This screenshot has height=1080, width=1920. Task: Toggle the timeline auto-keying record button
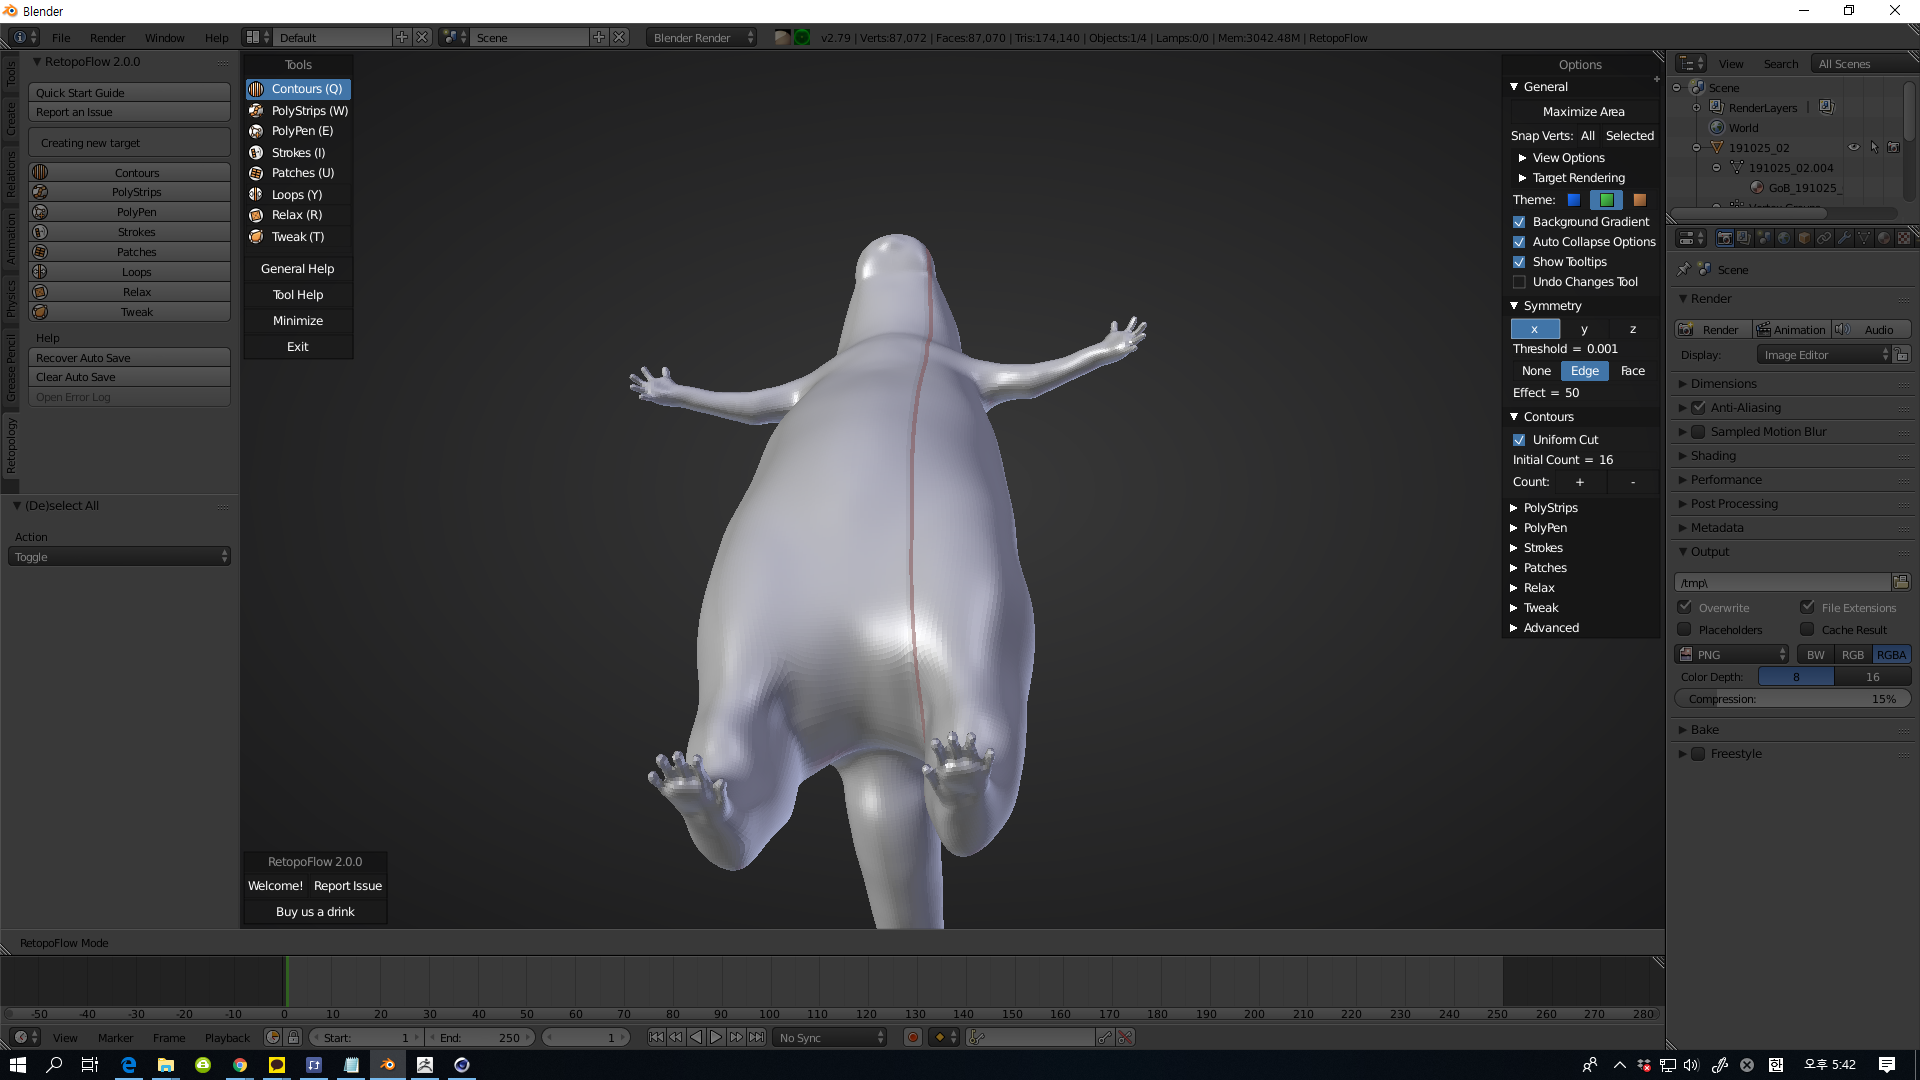click(912, 1038)
